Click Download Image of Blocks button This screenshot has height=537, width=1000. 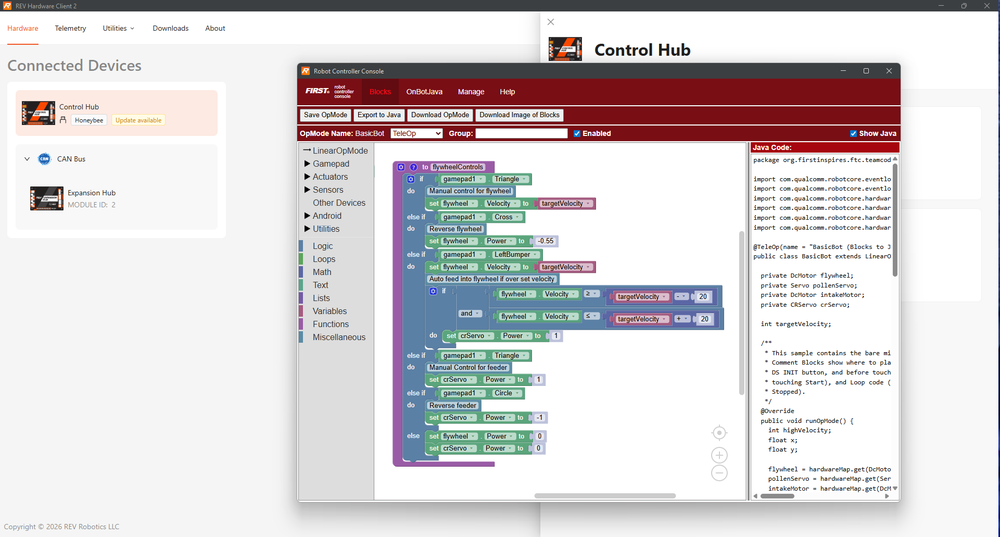pyautogui.click(x=519, y=115)
